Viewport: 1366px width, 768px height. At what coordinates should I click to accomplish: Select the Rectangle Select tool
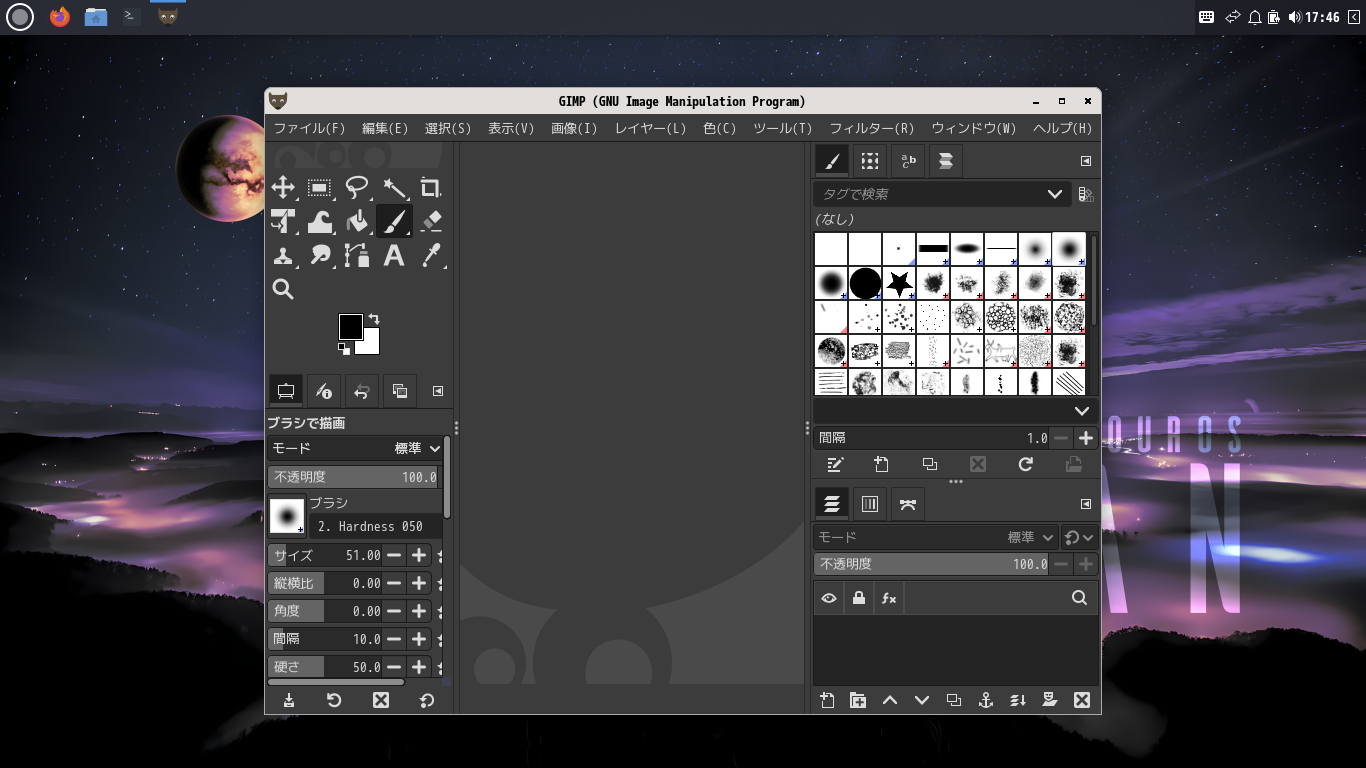[x=320, y=188]
